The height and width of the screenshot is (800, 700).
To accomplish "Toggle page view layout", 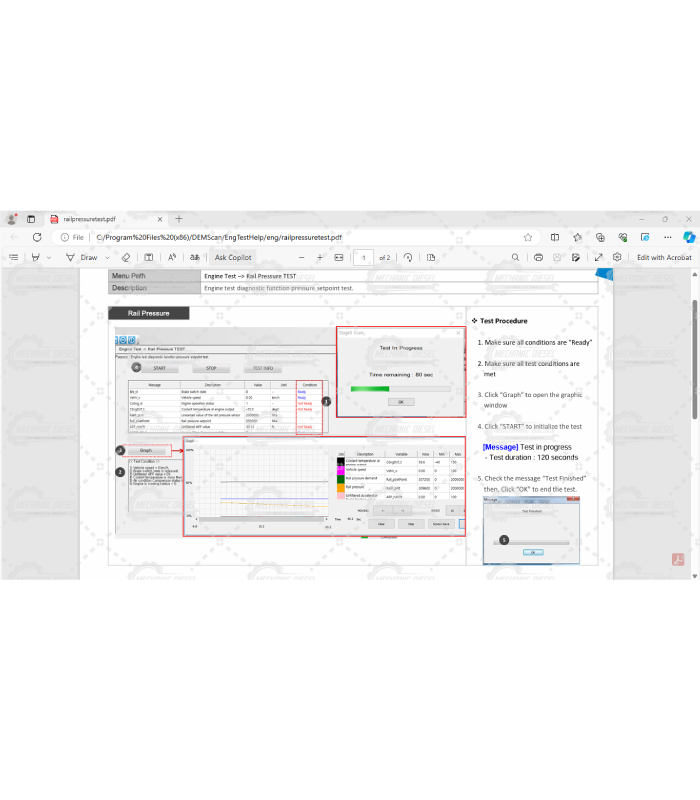I will tap(431, 257).
